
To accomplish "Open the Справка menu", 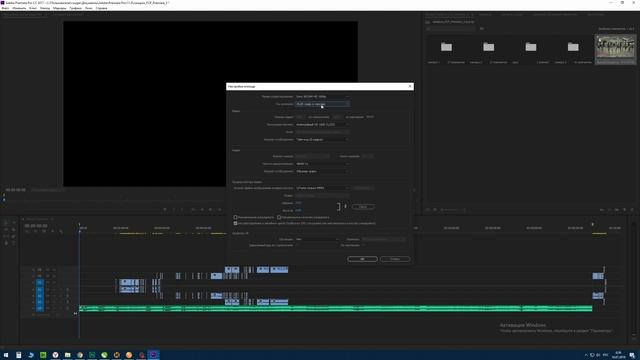I will click(x=102, y=8).
